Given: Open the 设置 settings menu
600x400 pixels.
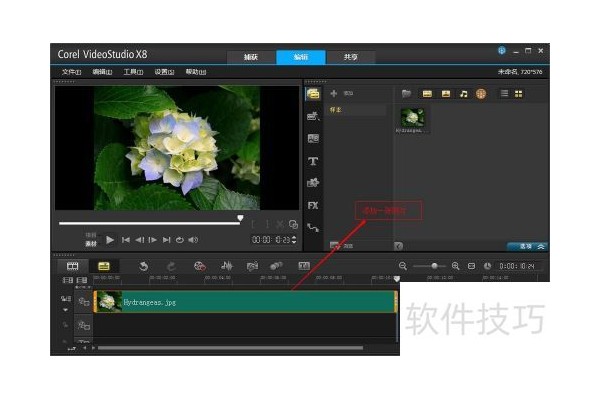Looking at the screenshot, I should click(164, 72).
